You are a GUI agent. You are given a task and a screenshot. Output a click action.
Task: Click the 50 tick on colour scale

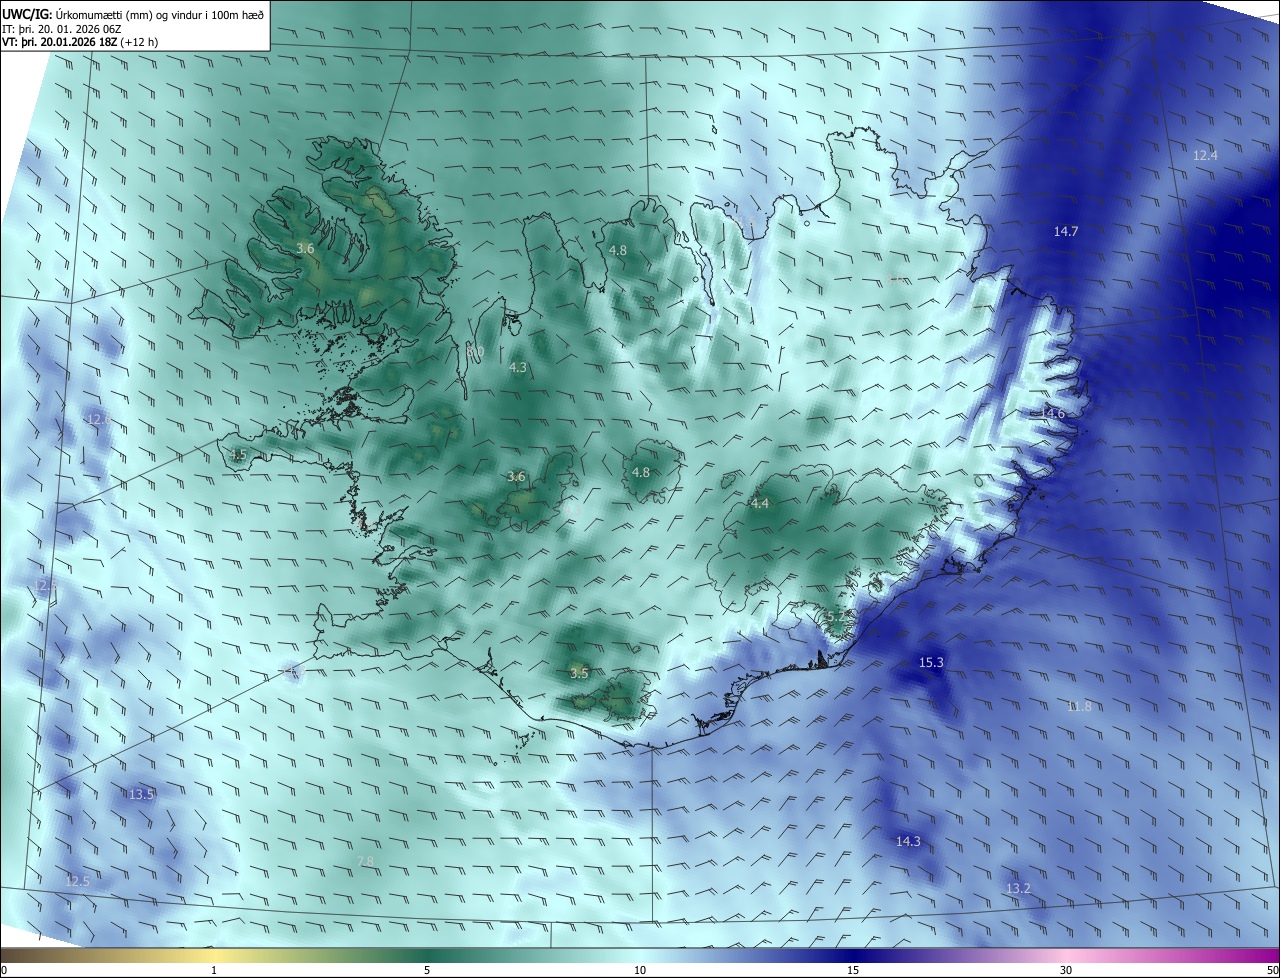(x=1272, y=970)
